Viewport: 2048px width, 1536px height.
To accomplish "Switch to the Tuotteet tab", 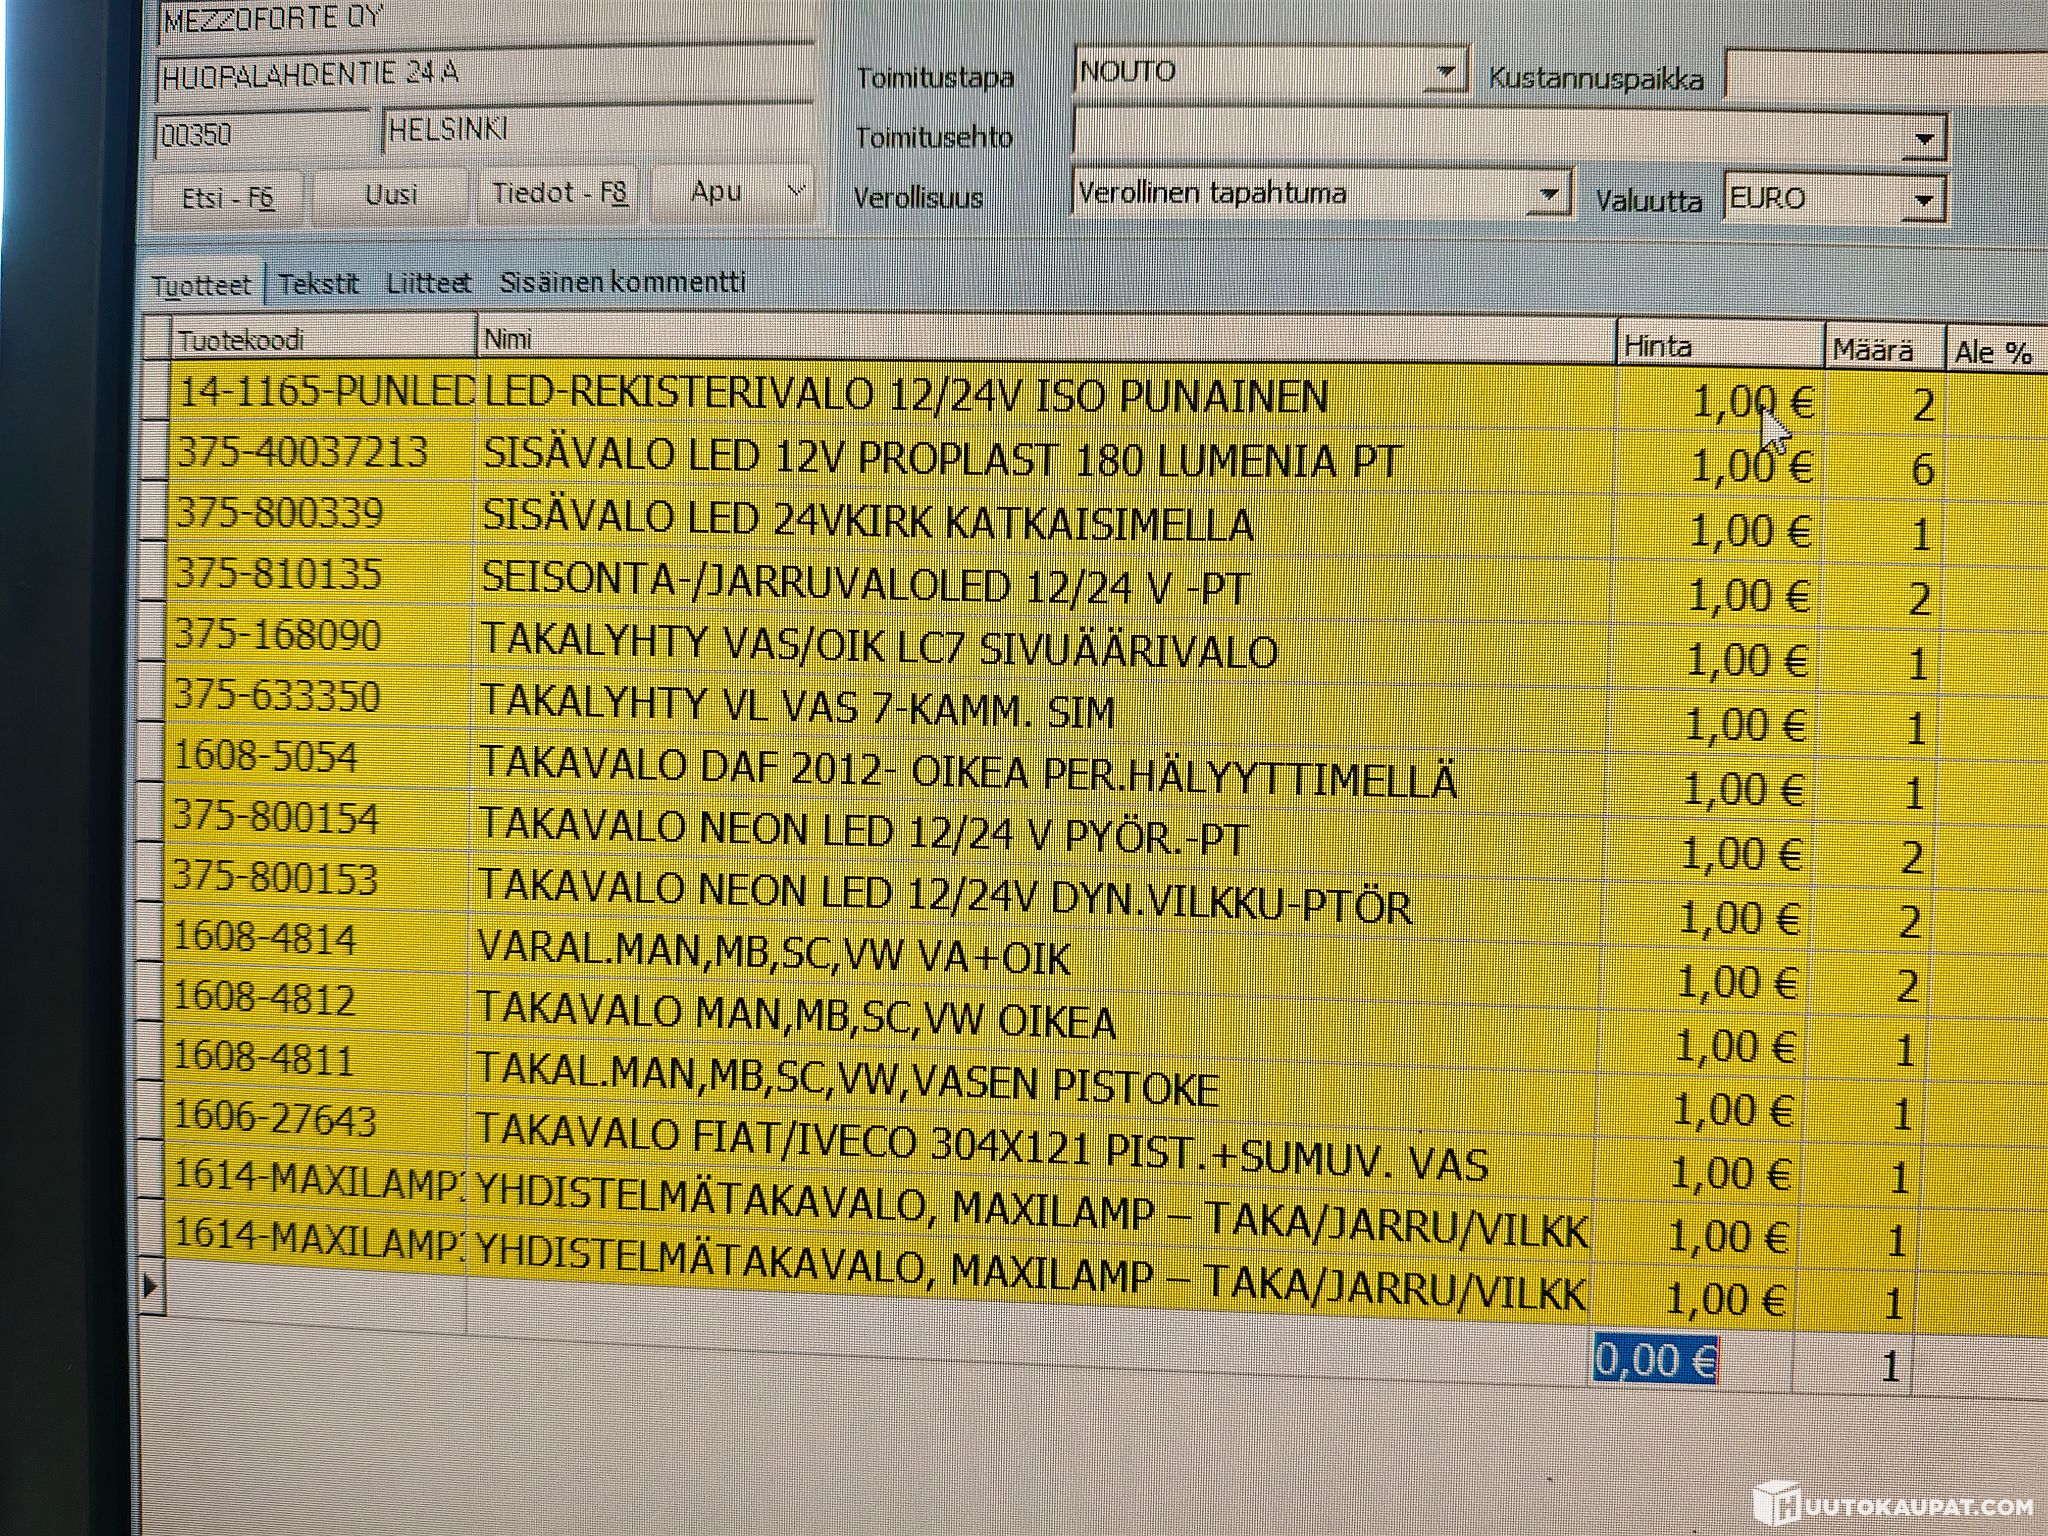I will tap(202, 285).
